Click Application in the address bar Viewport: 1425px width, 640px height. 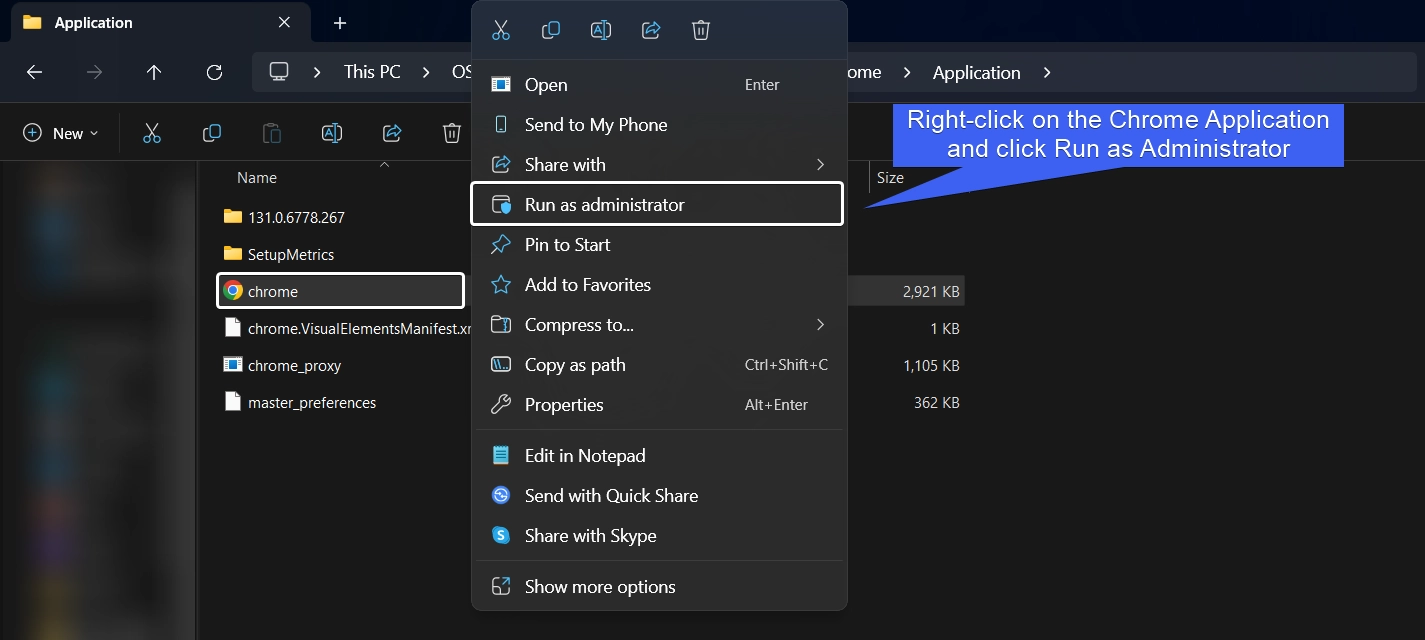point(977,72)
